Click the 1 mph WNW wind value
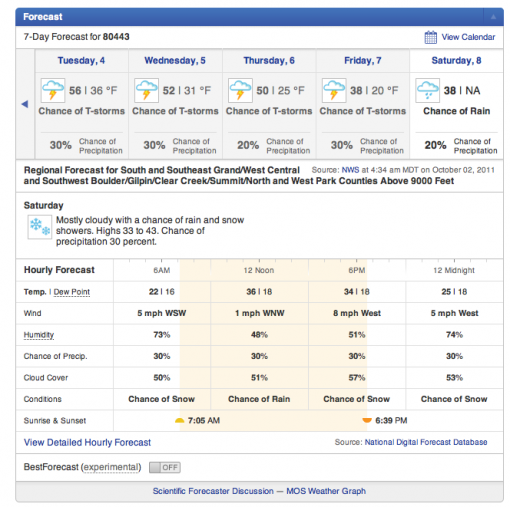 click(x=259, y=313)
